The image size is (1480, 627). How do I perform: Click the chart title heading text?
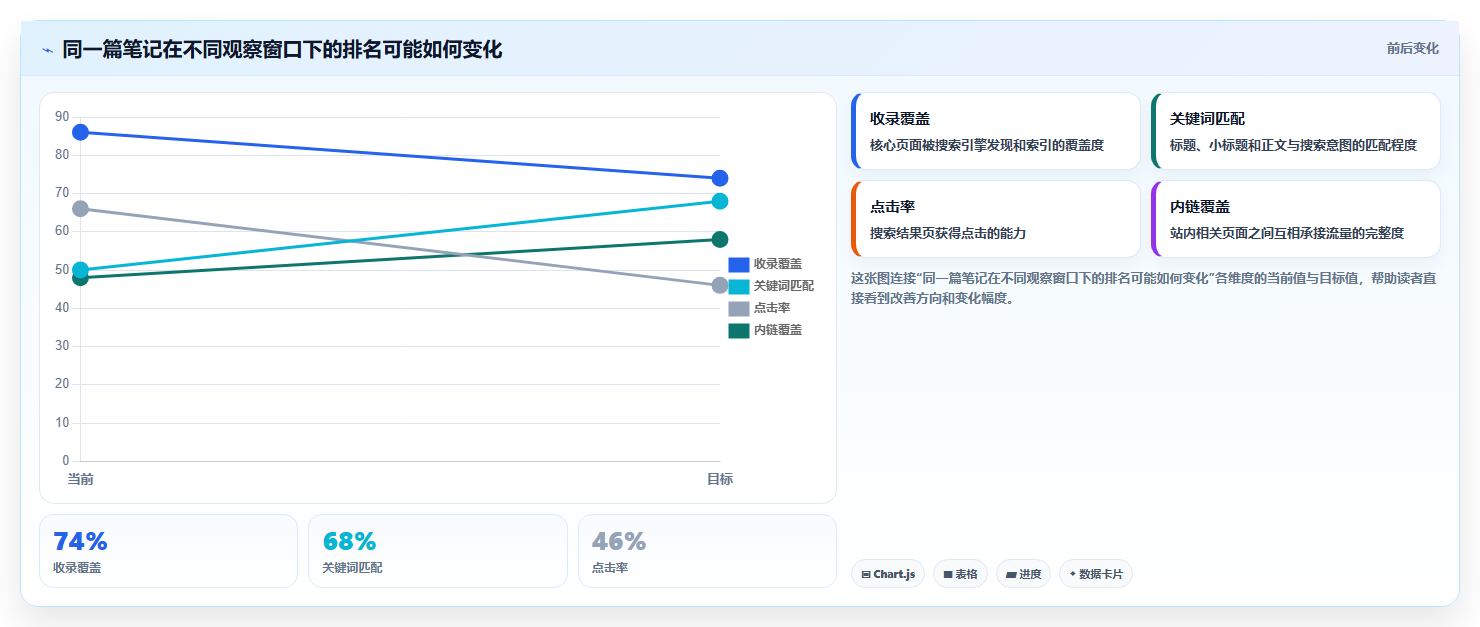click(x=282, y=49)
